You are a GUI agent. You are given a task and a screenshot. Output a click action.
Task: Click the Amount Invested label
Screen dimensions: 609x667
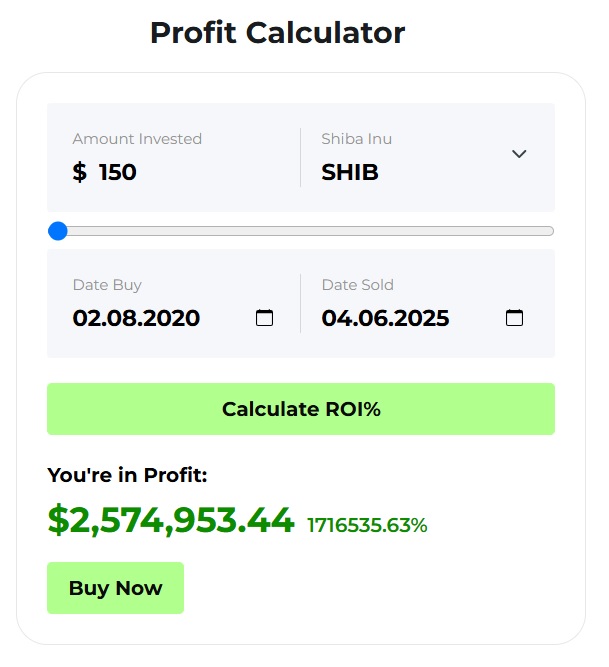point(137,139)
